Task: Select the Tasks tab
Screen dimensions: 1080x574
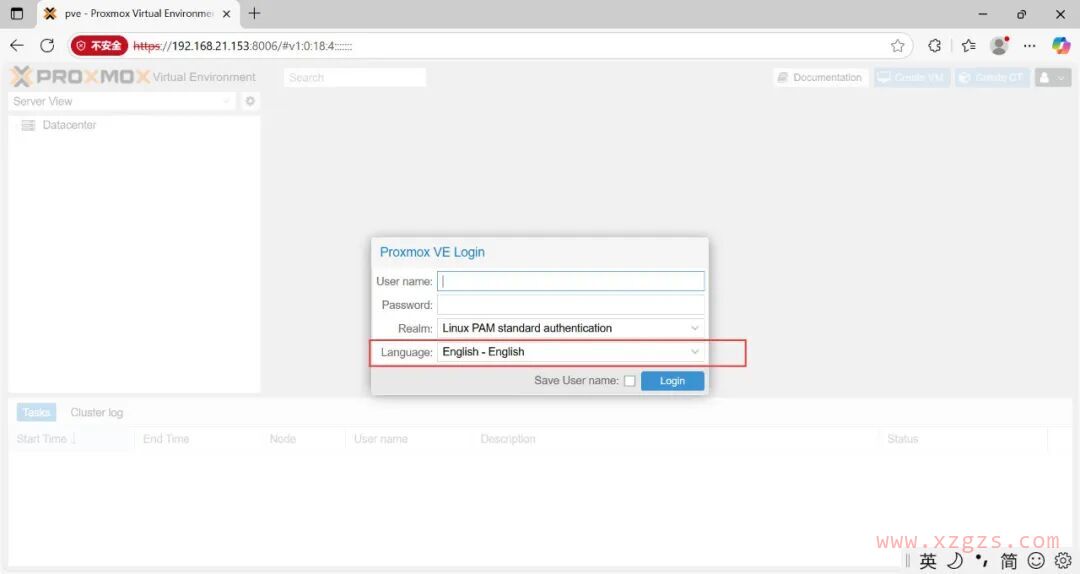Action: 37,413
